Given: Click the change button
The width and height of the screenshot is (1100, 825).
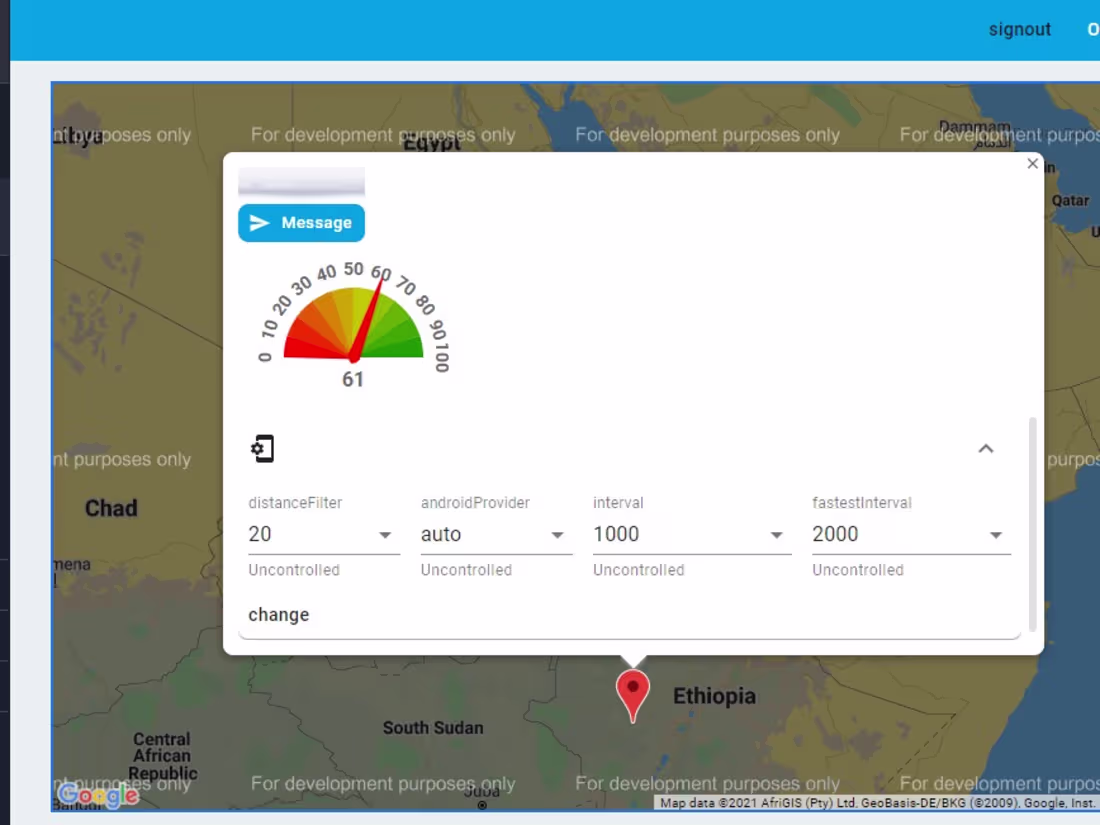Looking at the screenshot, I should point(279,615).
